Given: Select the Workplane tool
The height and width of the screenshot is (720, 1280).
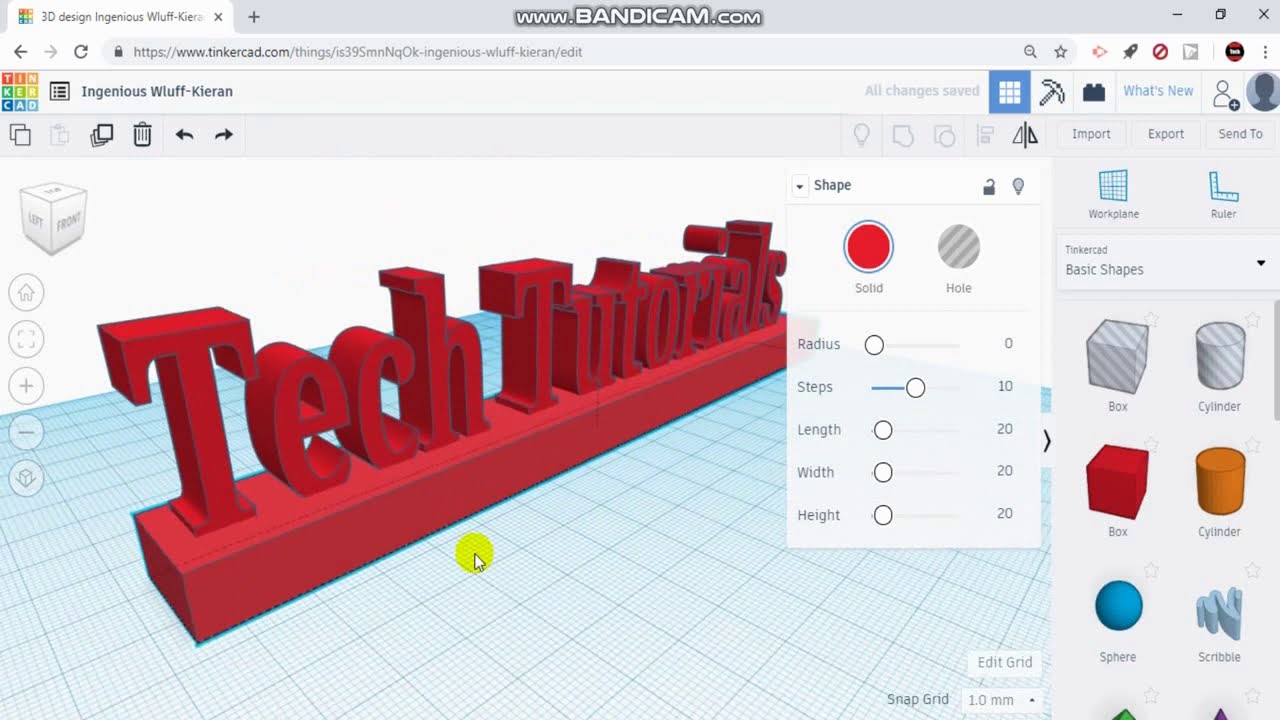Looking at the screenshot, I should click(x=1113, y=194).
